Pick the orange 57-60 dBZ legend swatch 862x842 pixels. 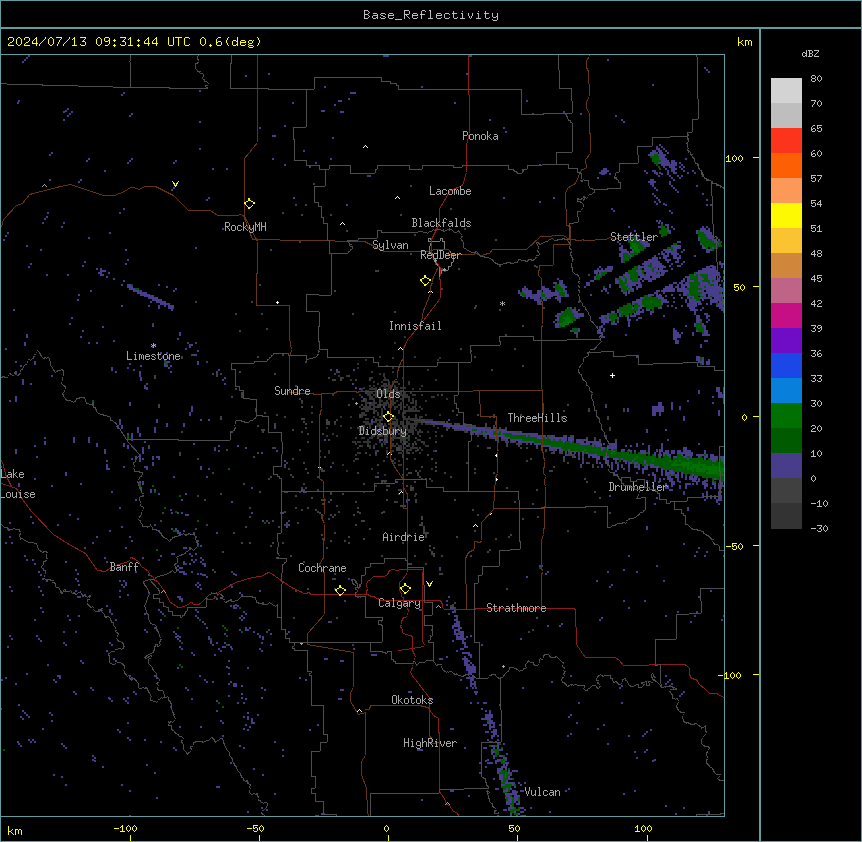click(x=786, y=166)
